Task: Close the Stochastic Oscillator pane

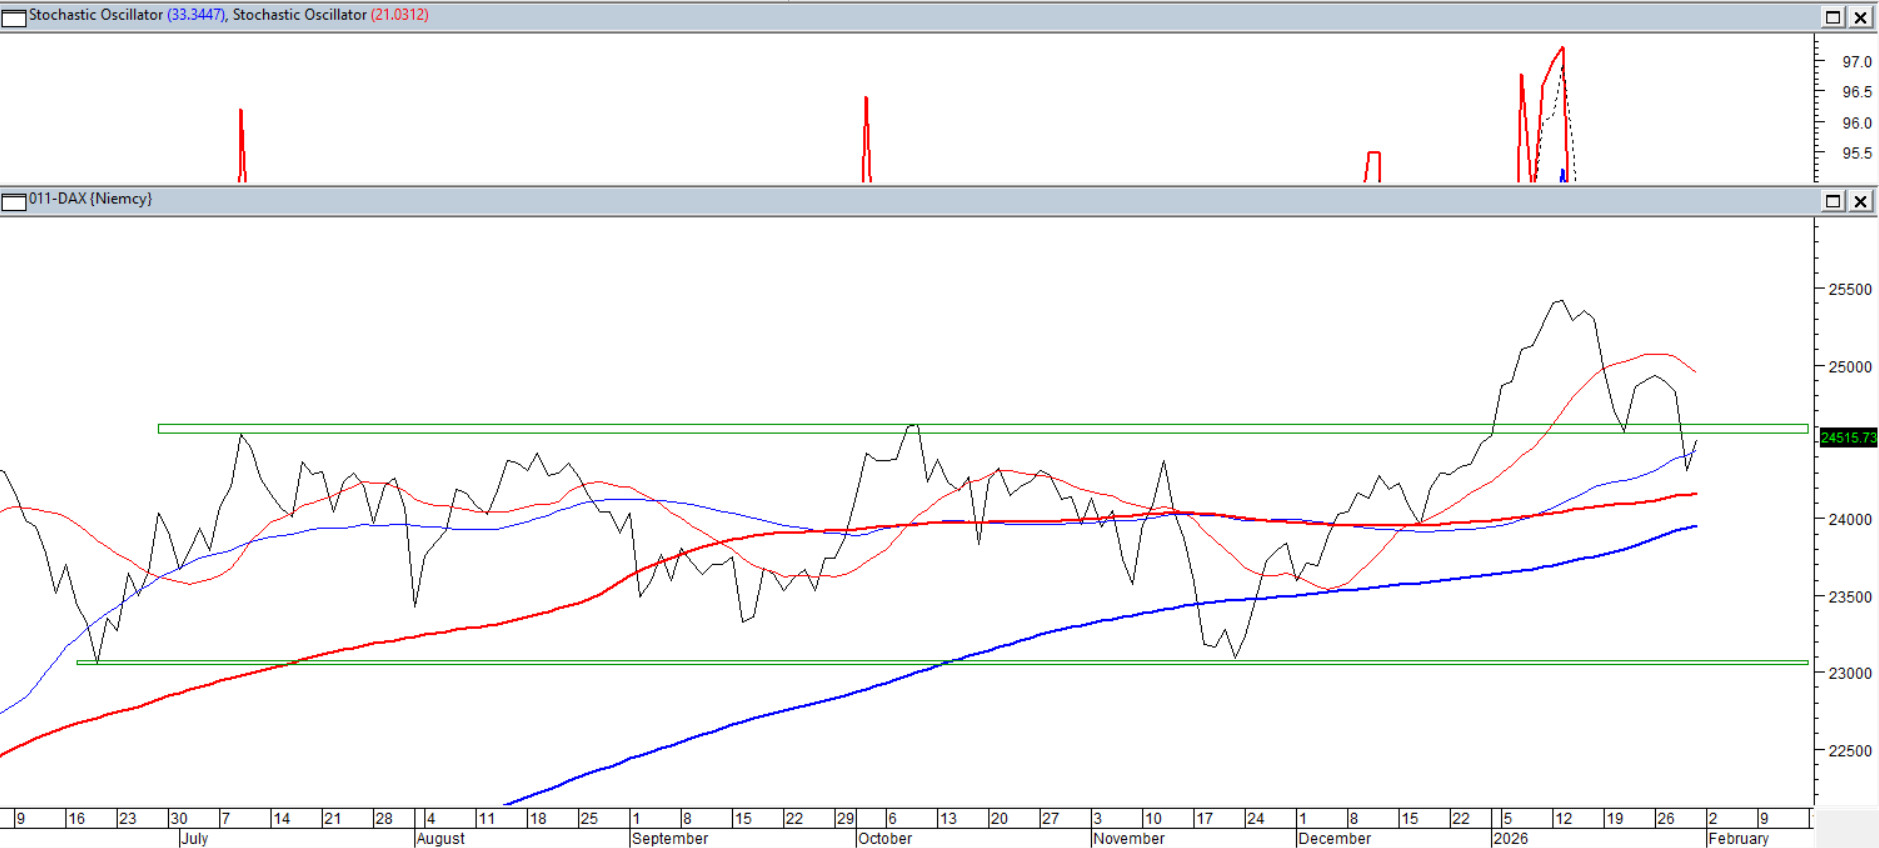Action: coord(1860,17)
